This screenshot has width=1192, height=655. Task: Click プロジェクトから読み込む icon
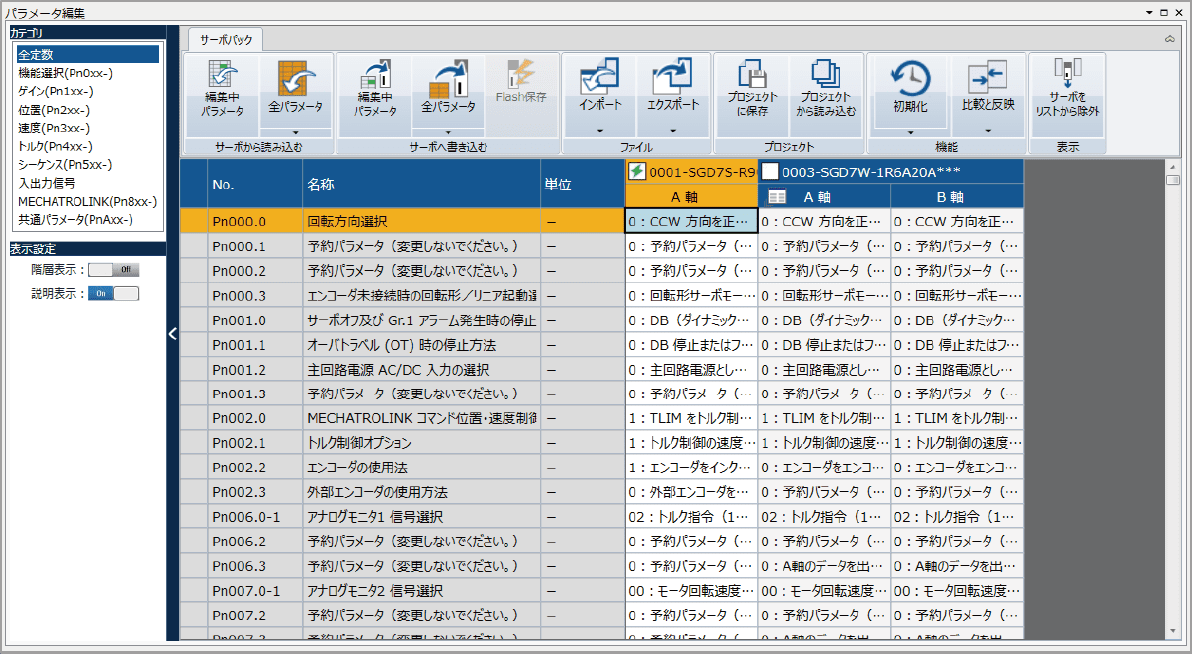[x=826, y=76]
